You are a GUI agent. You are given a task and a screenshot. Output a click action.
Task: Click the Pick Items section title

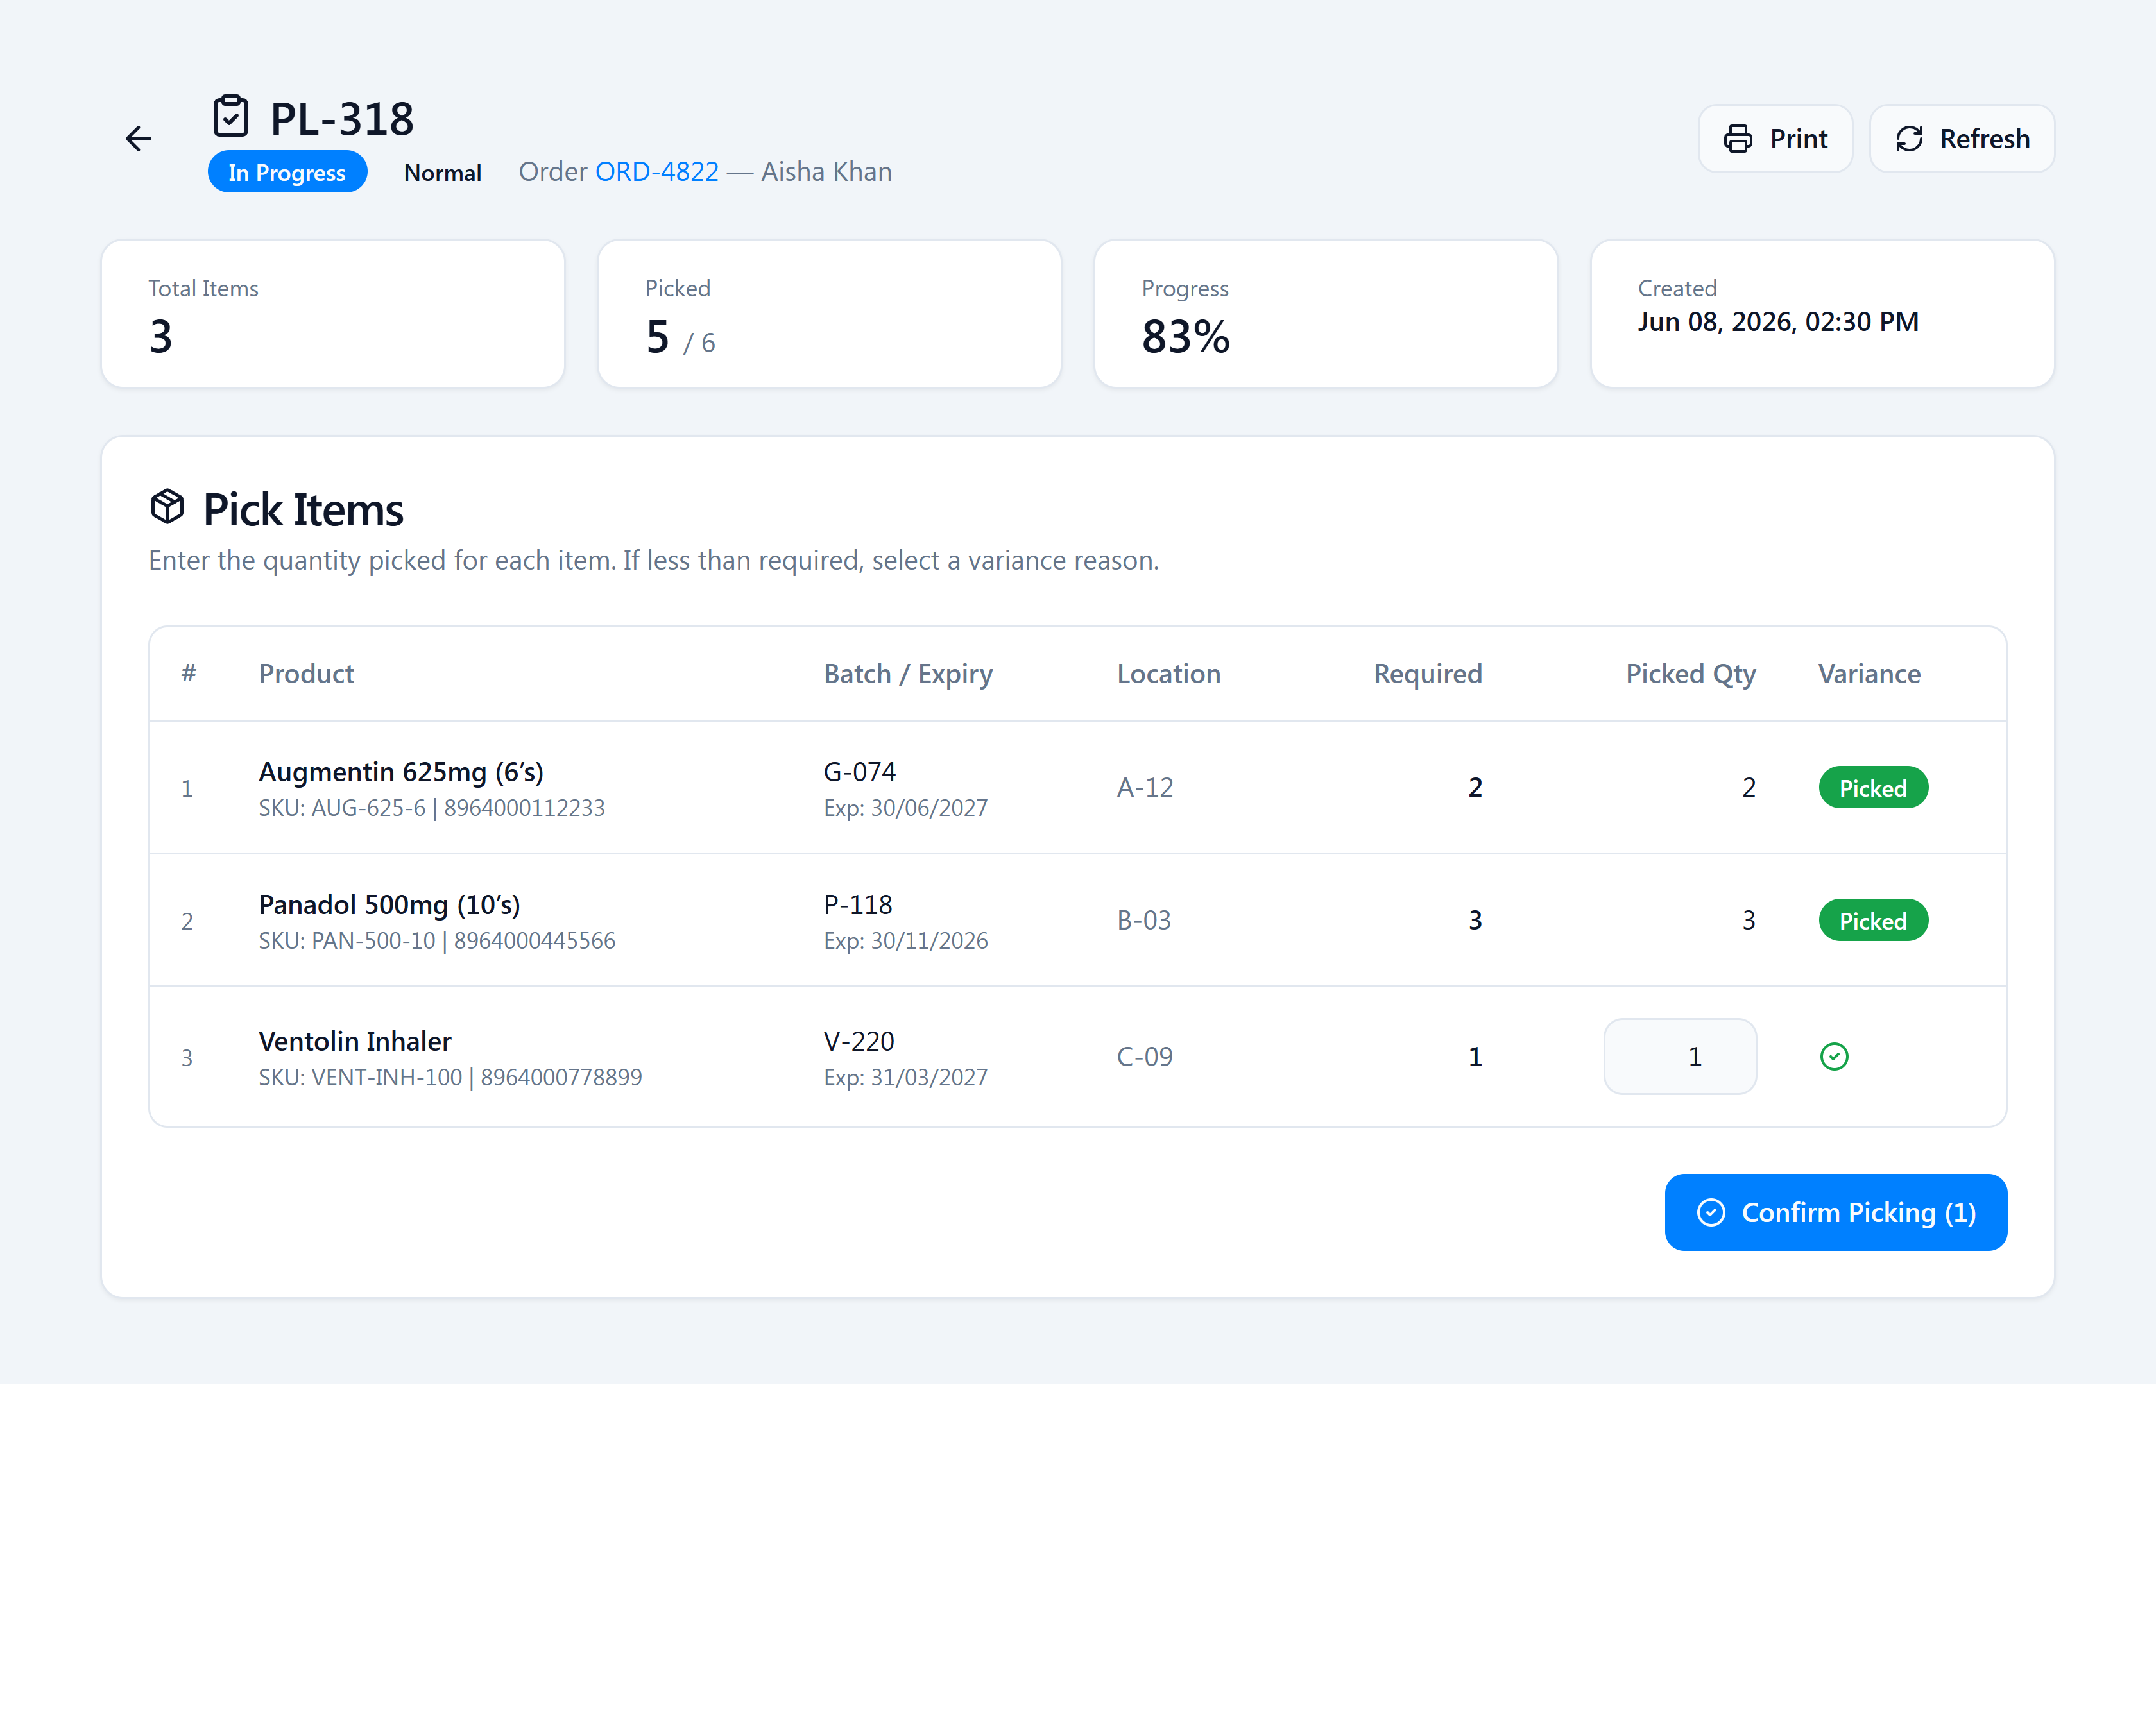(303, 510)
